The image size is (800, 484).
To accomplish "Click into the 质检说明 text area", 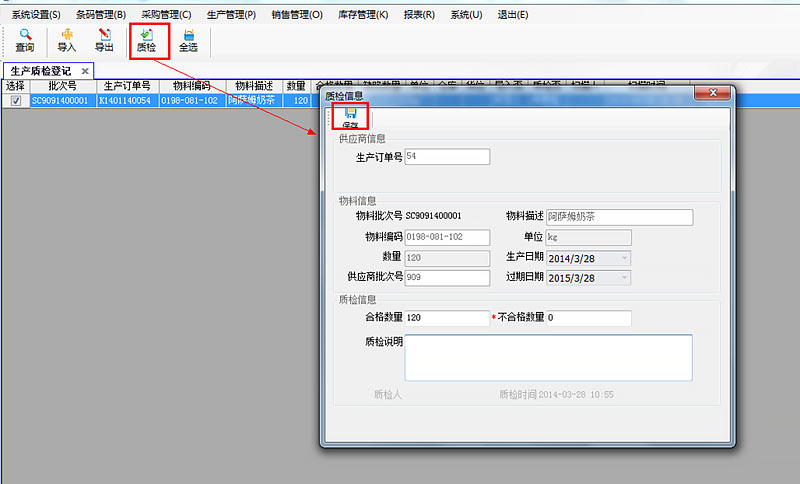I will 548,357.
